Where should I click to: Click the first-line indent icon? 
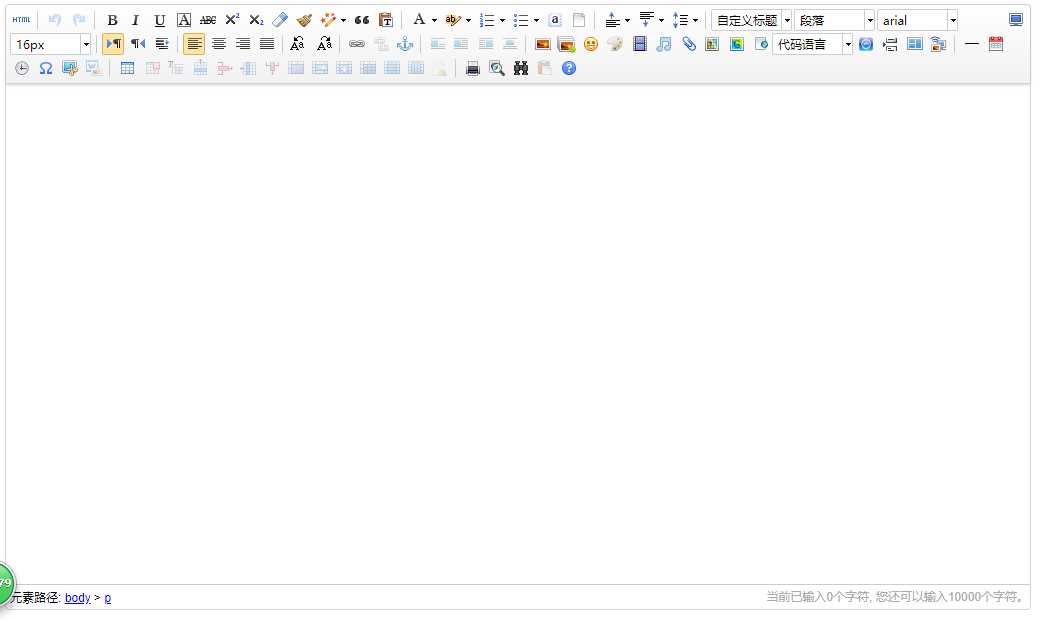(162, 44)
